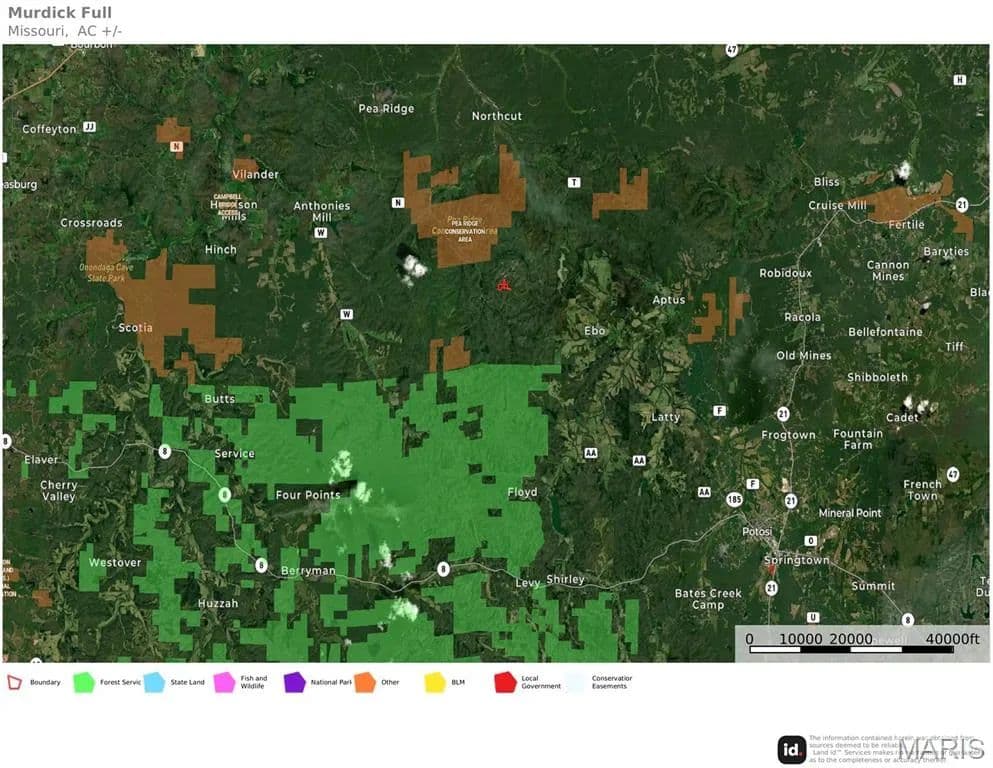The height and width of the screenshot is (768, 993).
Task: Click the Route 47 shield near French Town
Action: tap(953, 474)
